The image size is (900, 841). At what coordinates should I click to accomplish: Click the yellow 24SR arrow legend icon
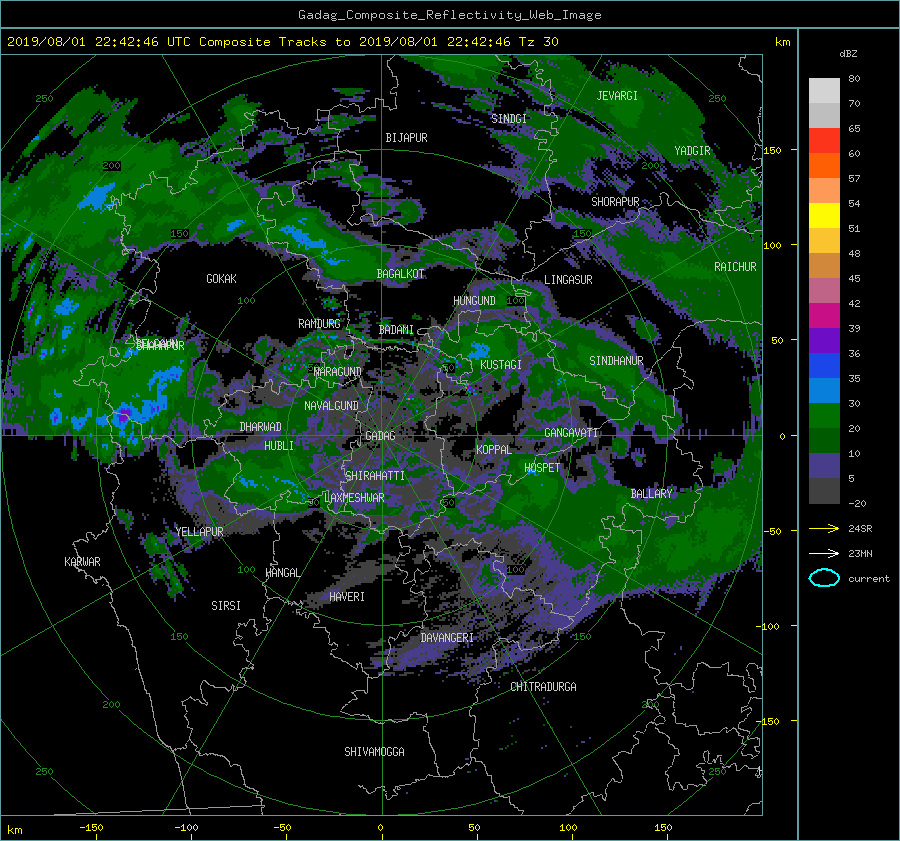click(x=824, y=528)
